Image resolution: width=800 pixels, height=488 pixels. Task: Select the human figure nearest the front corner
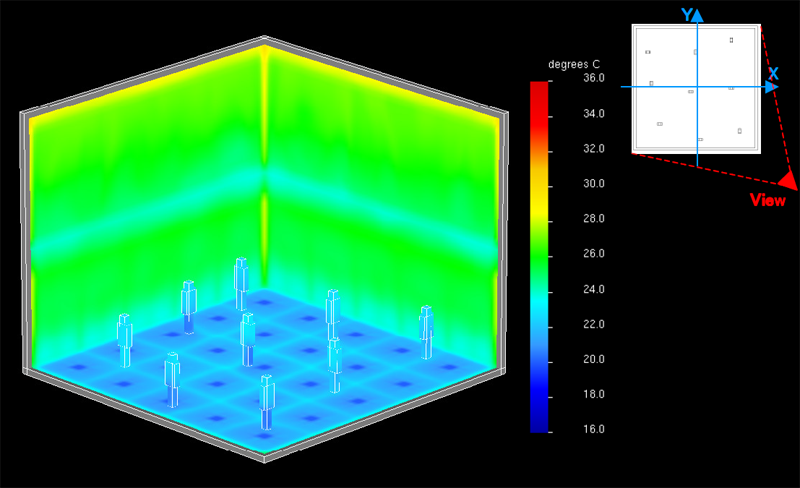[x=267, y=402]
